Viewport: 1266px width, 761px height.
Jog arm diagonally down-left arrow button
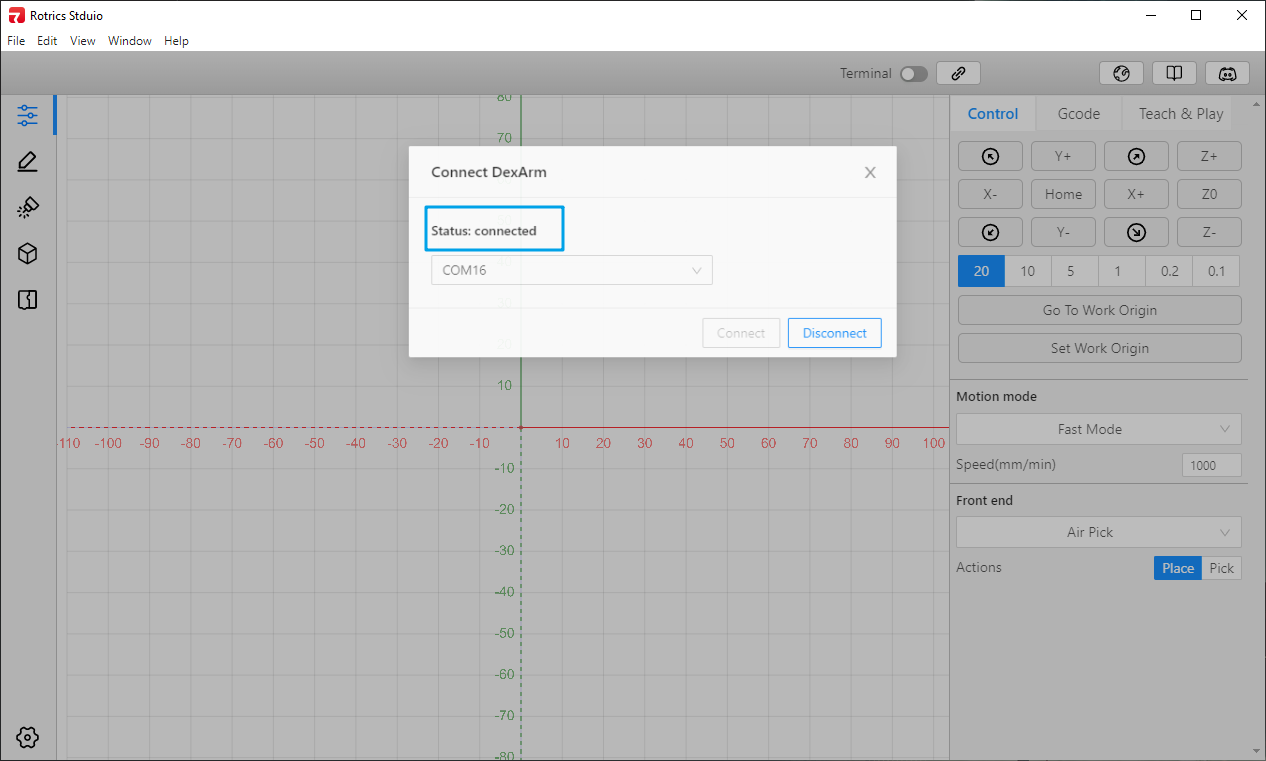(x=990, y=232)
